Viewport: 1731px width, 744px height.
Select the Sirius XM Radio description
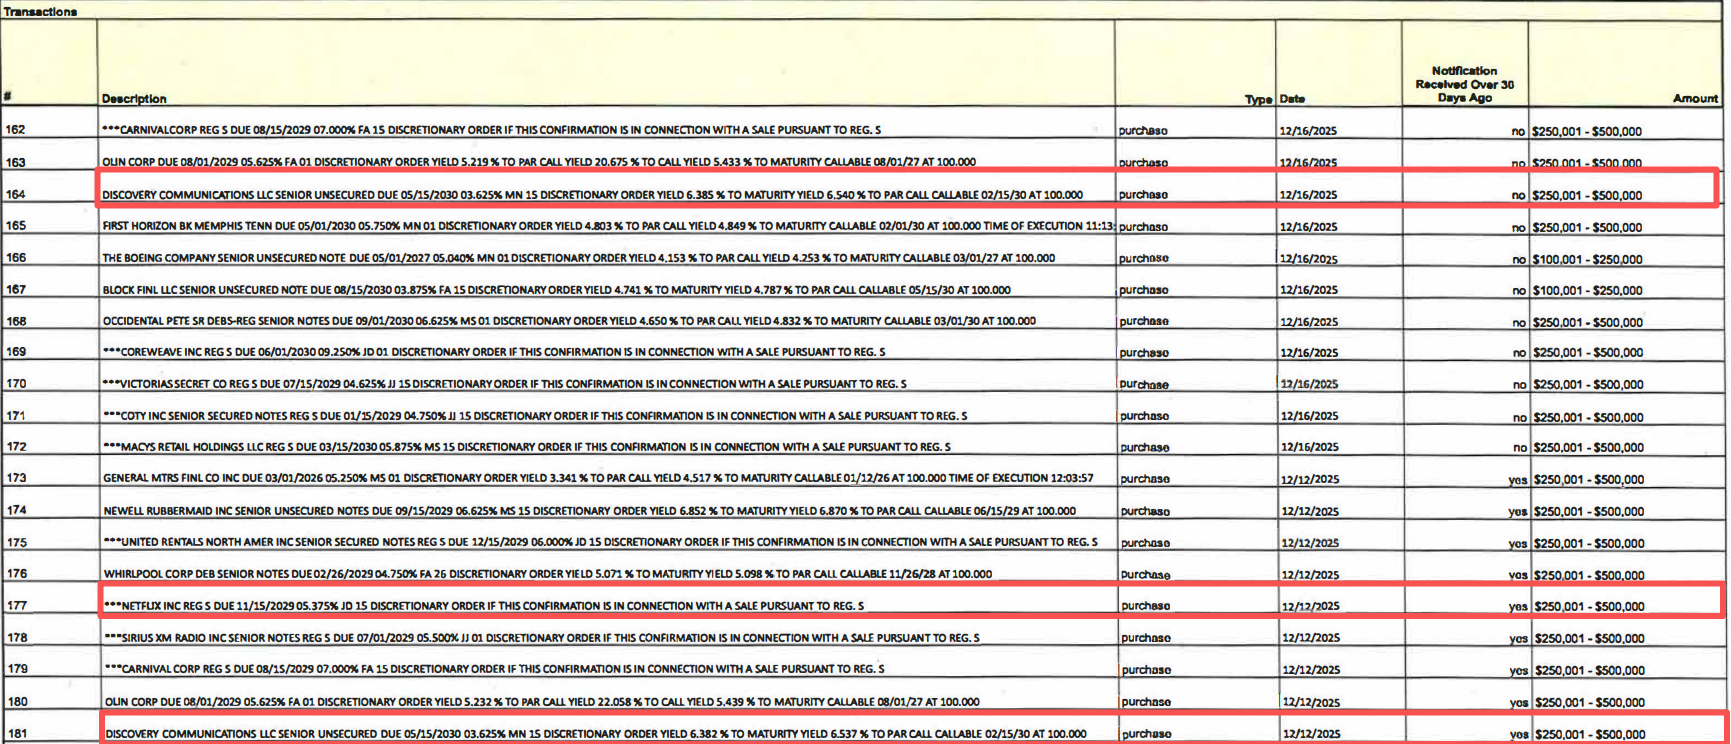[x=542, y=638]
